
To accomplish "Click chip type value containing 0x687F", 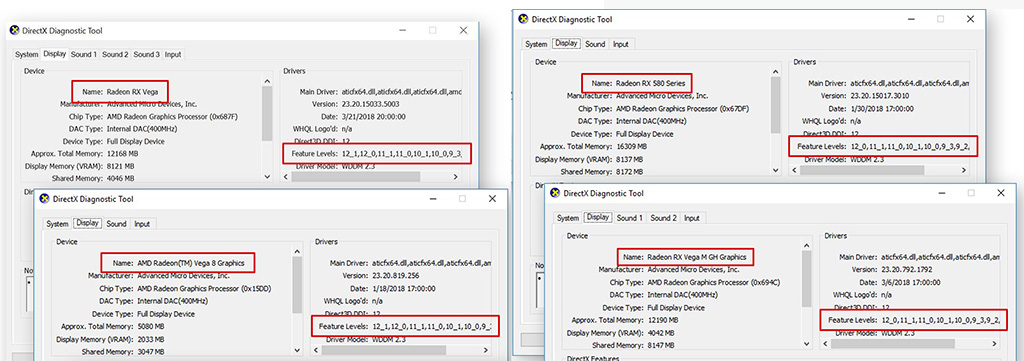I will tap(172, 116).
